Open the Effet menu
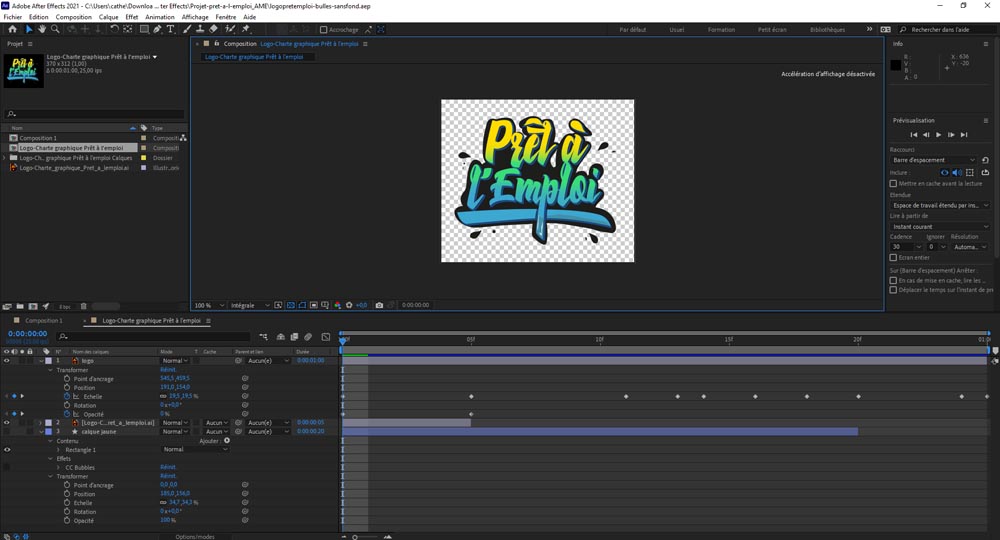This screenshot has height=540, width=1000. point(132,17)
